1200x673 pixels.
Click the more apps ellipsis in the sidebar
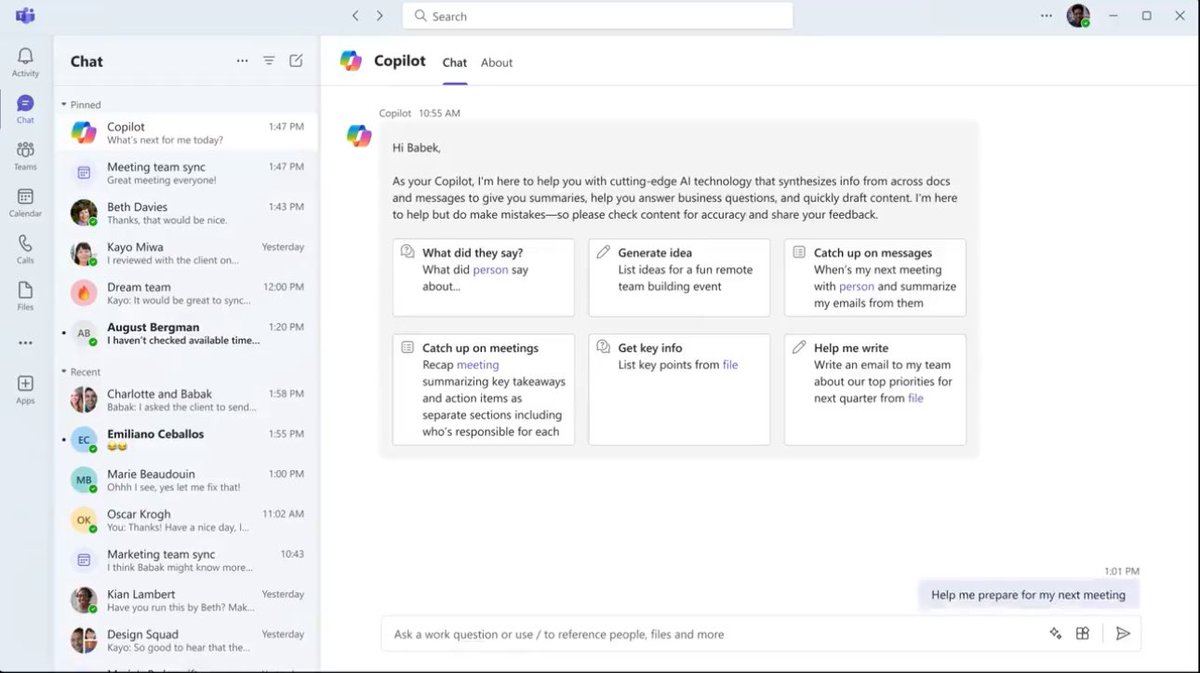pos(25,343)
